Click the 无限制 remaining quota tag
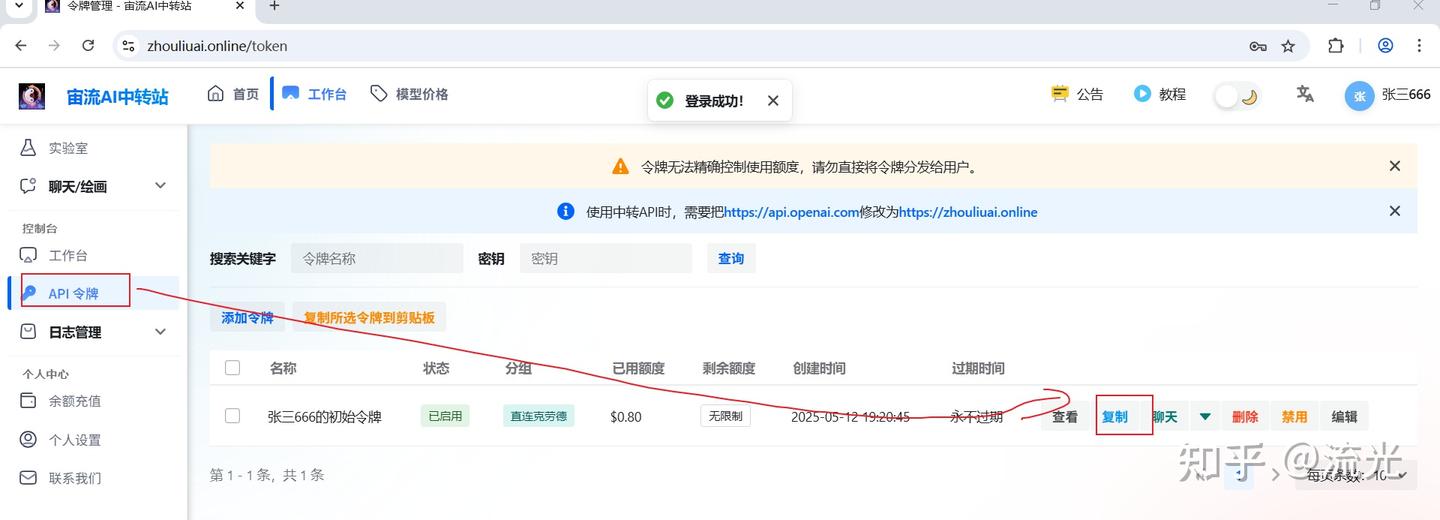Image resolution: width=1440 pixels, height=520 pixels. click(725, 416)
